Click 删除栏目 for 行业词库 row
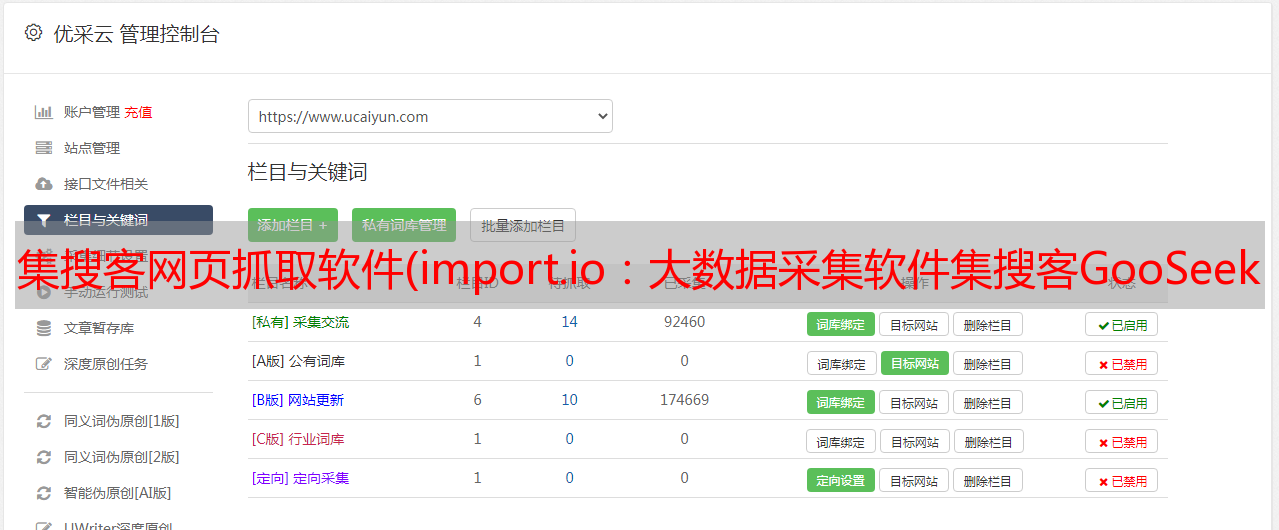1279x530 pixels. [x=988, y=441]
